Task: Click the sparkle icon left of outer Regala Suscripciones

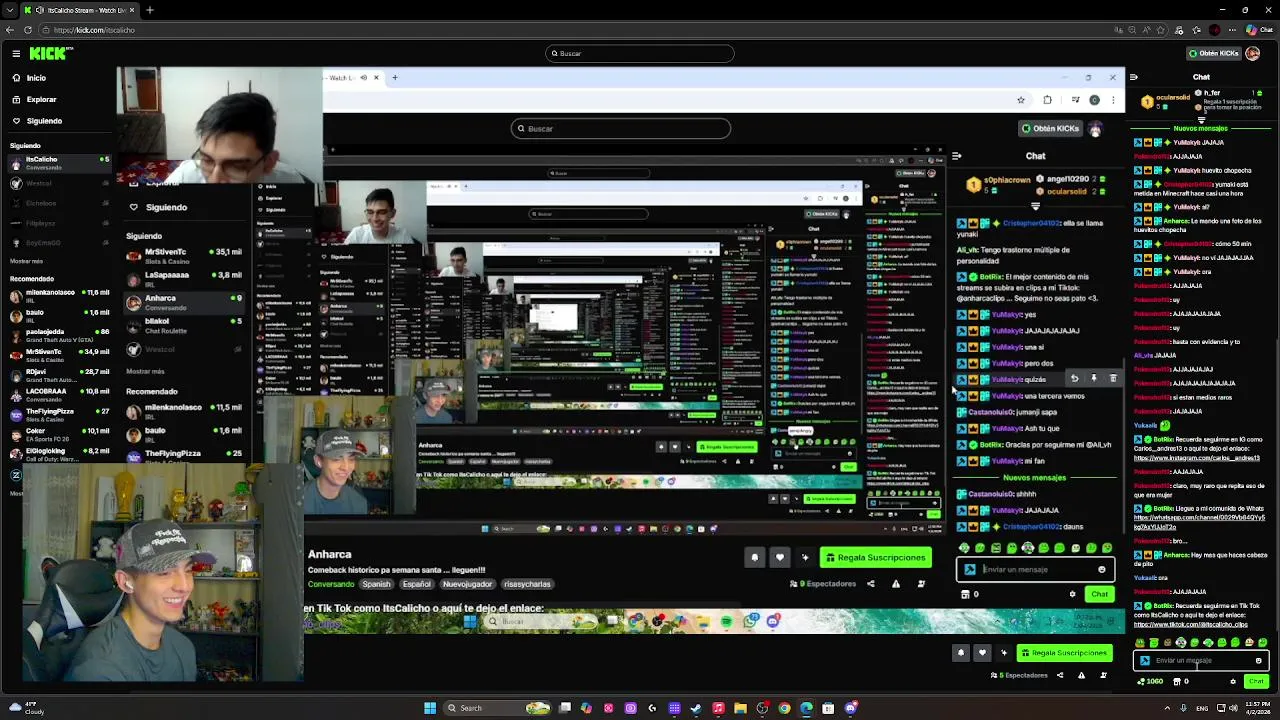Action: click(1003, 653)
